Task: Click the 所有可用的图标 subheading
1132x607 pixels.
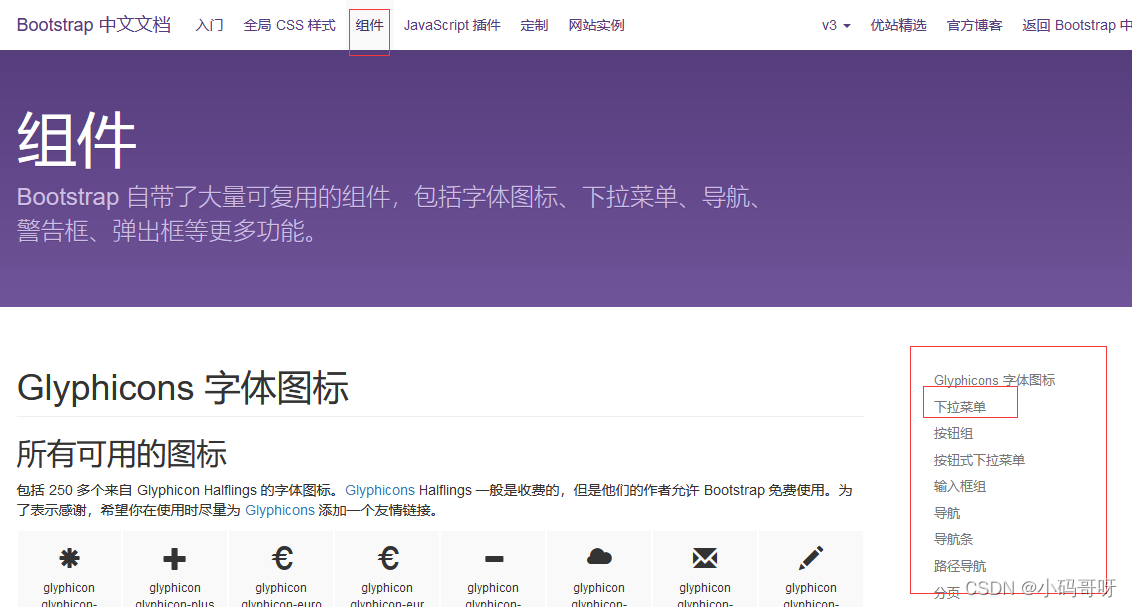Action: [122, 454]
